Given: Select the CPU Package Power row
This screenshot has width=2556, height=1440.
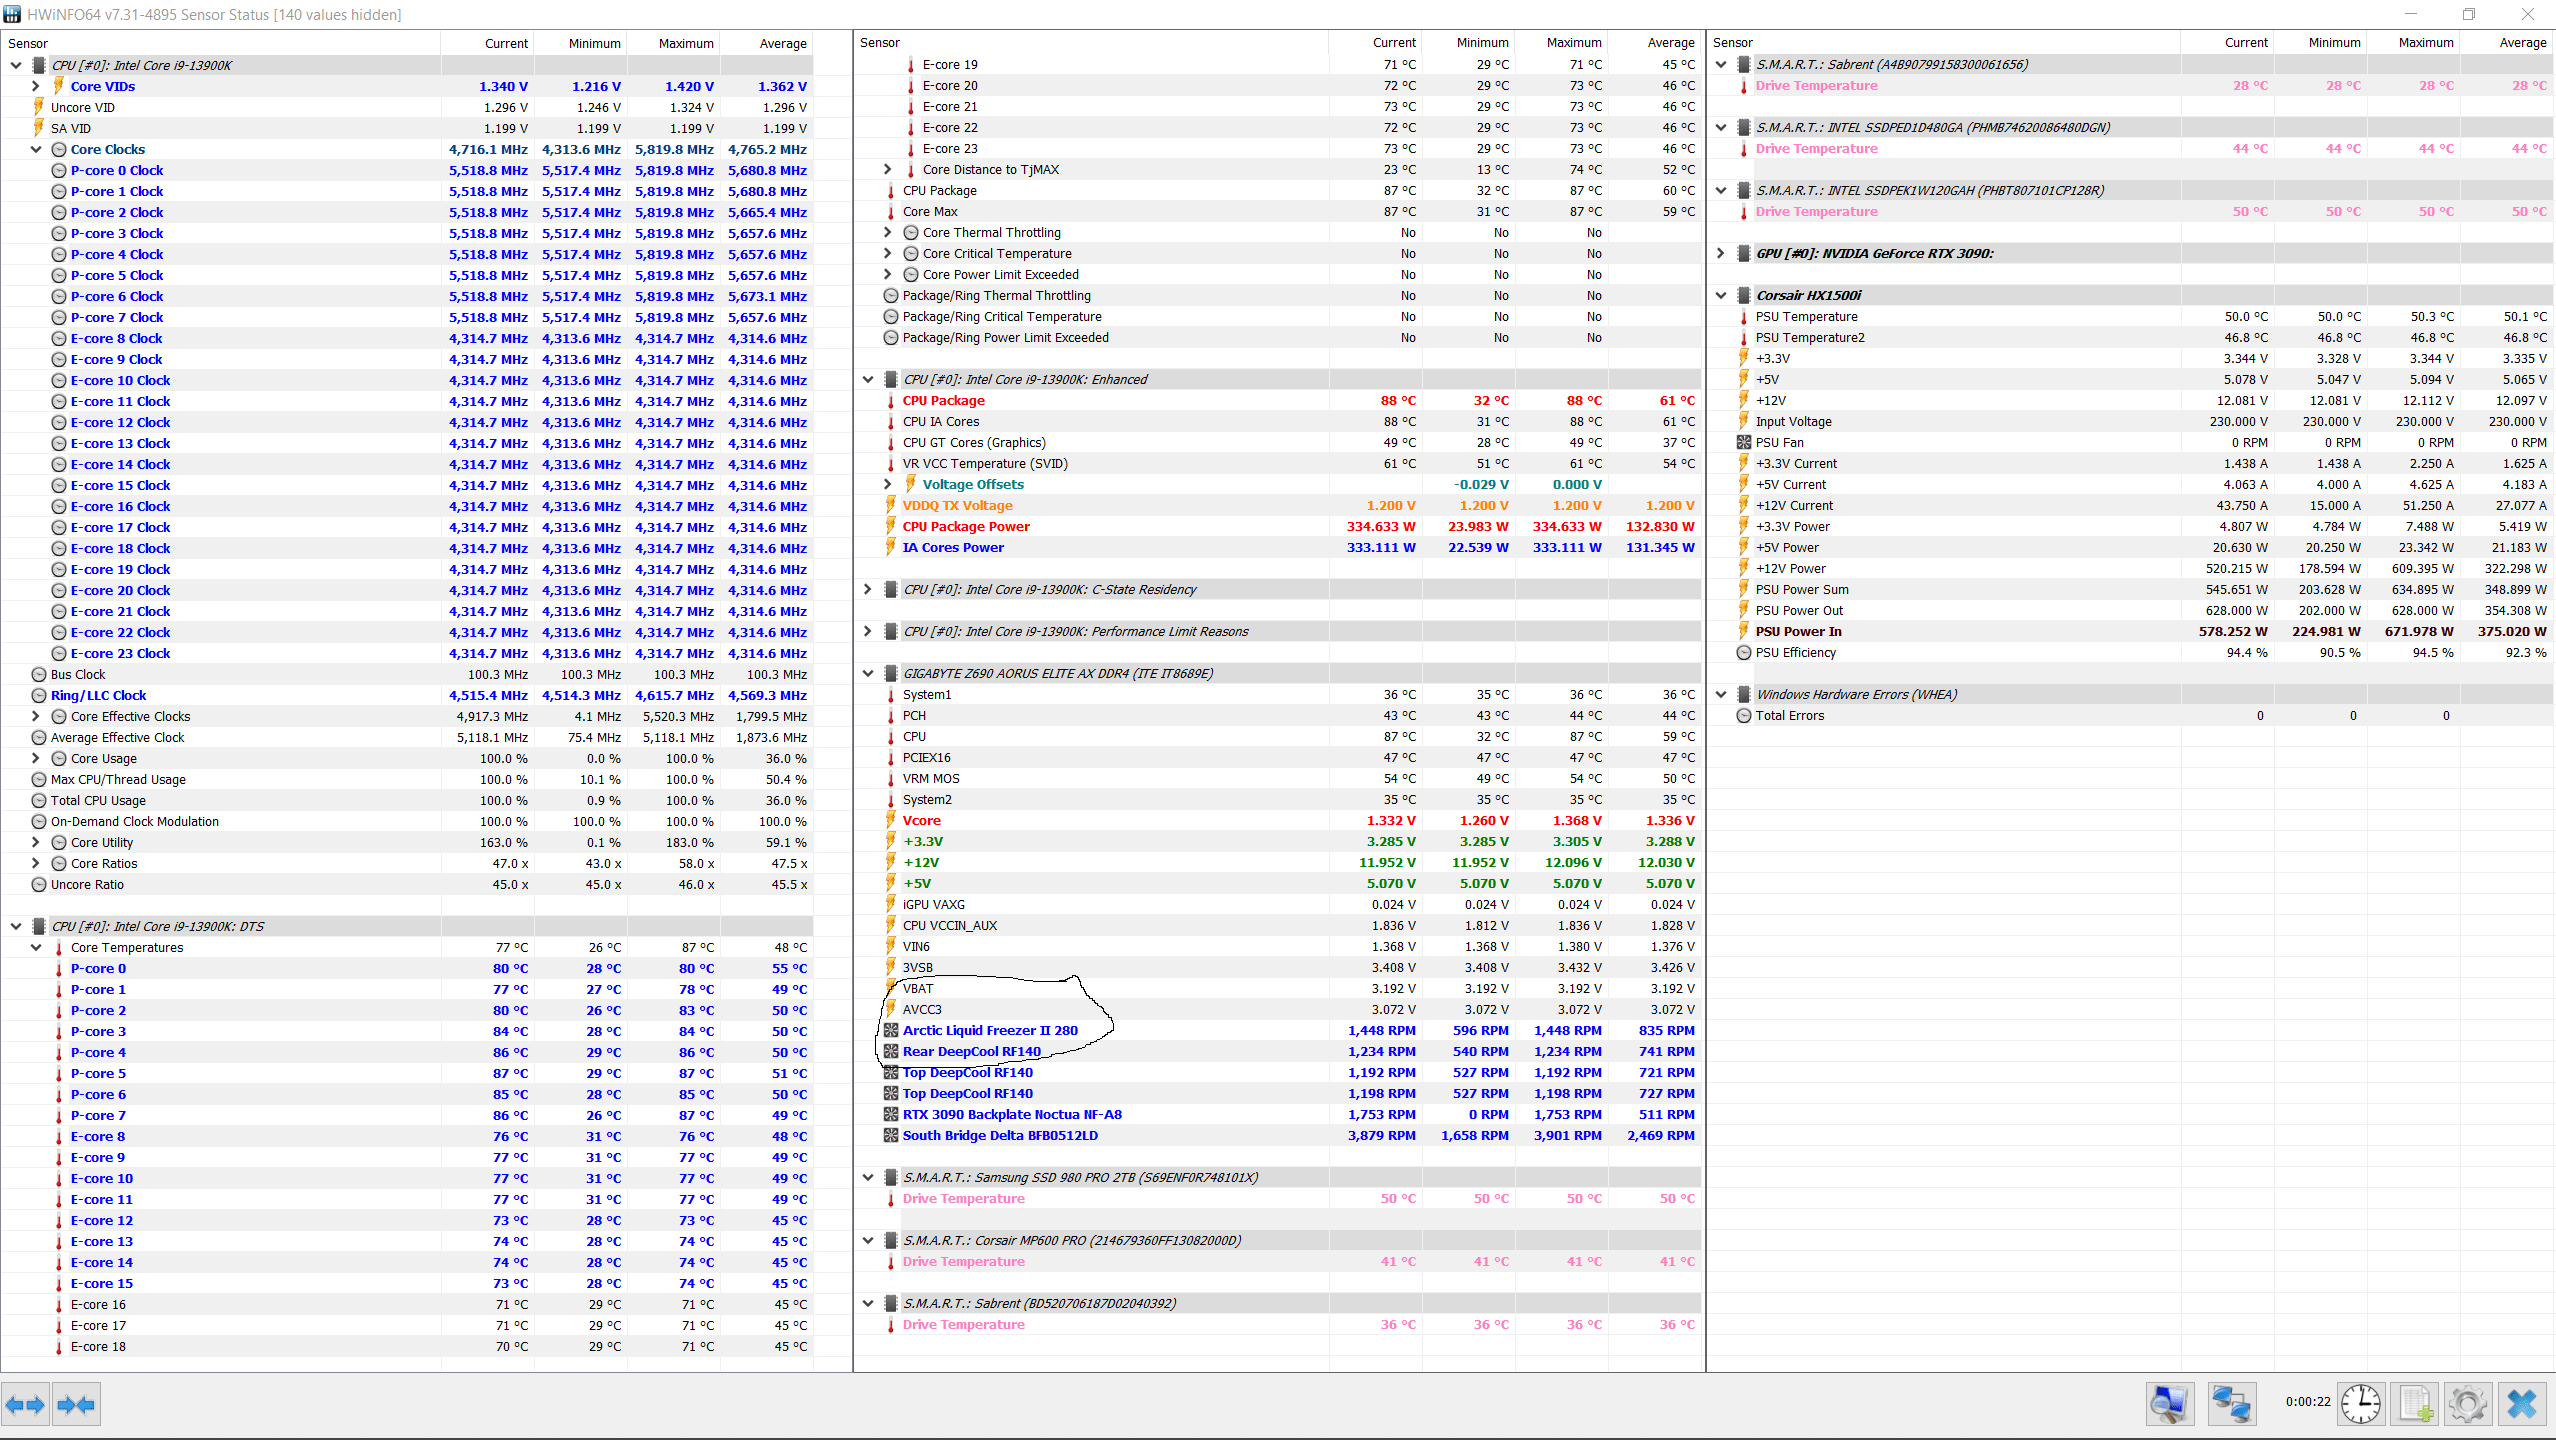Looking at the screenshot, I should coord(966,527).
